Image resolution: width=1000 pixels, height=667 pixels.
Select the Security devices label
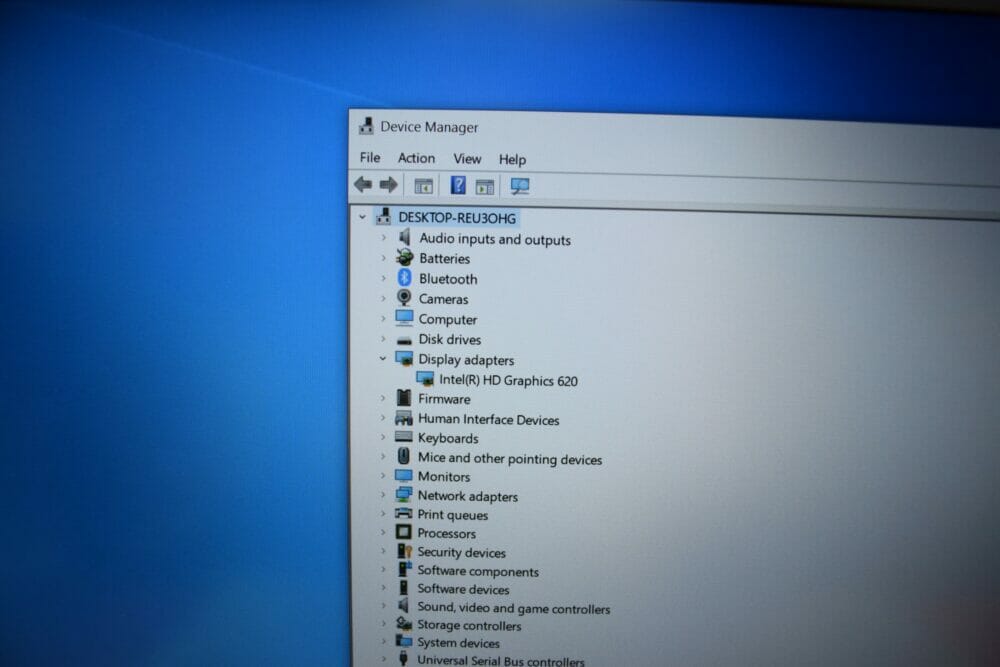(x=462, y=553)
